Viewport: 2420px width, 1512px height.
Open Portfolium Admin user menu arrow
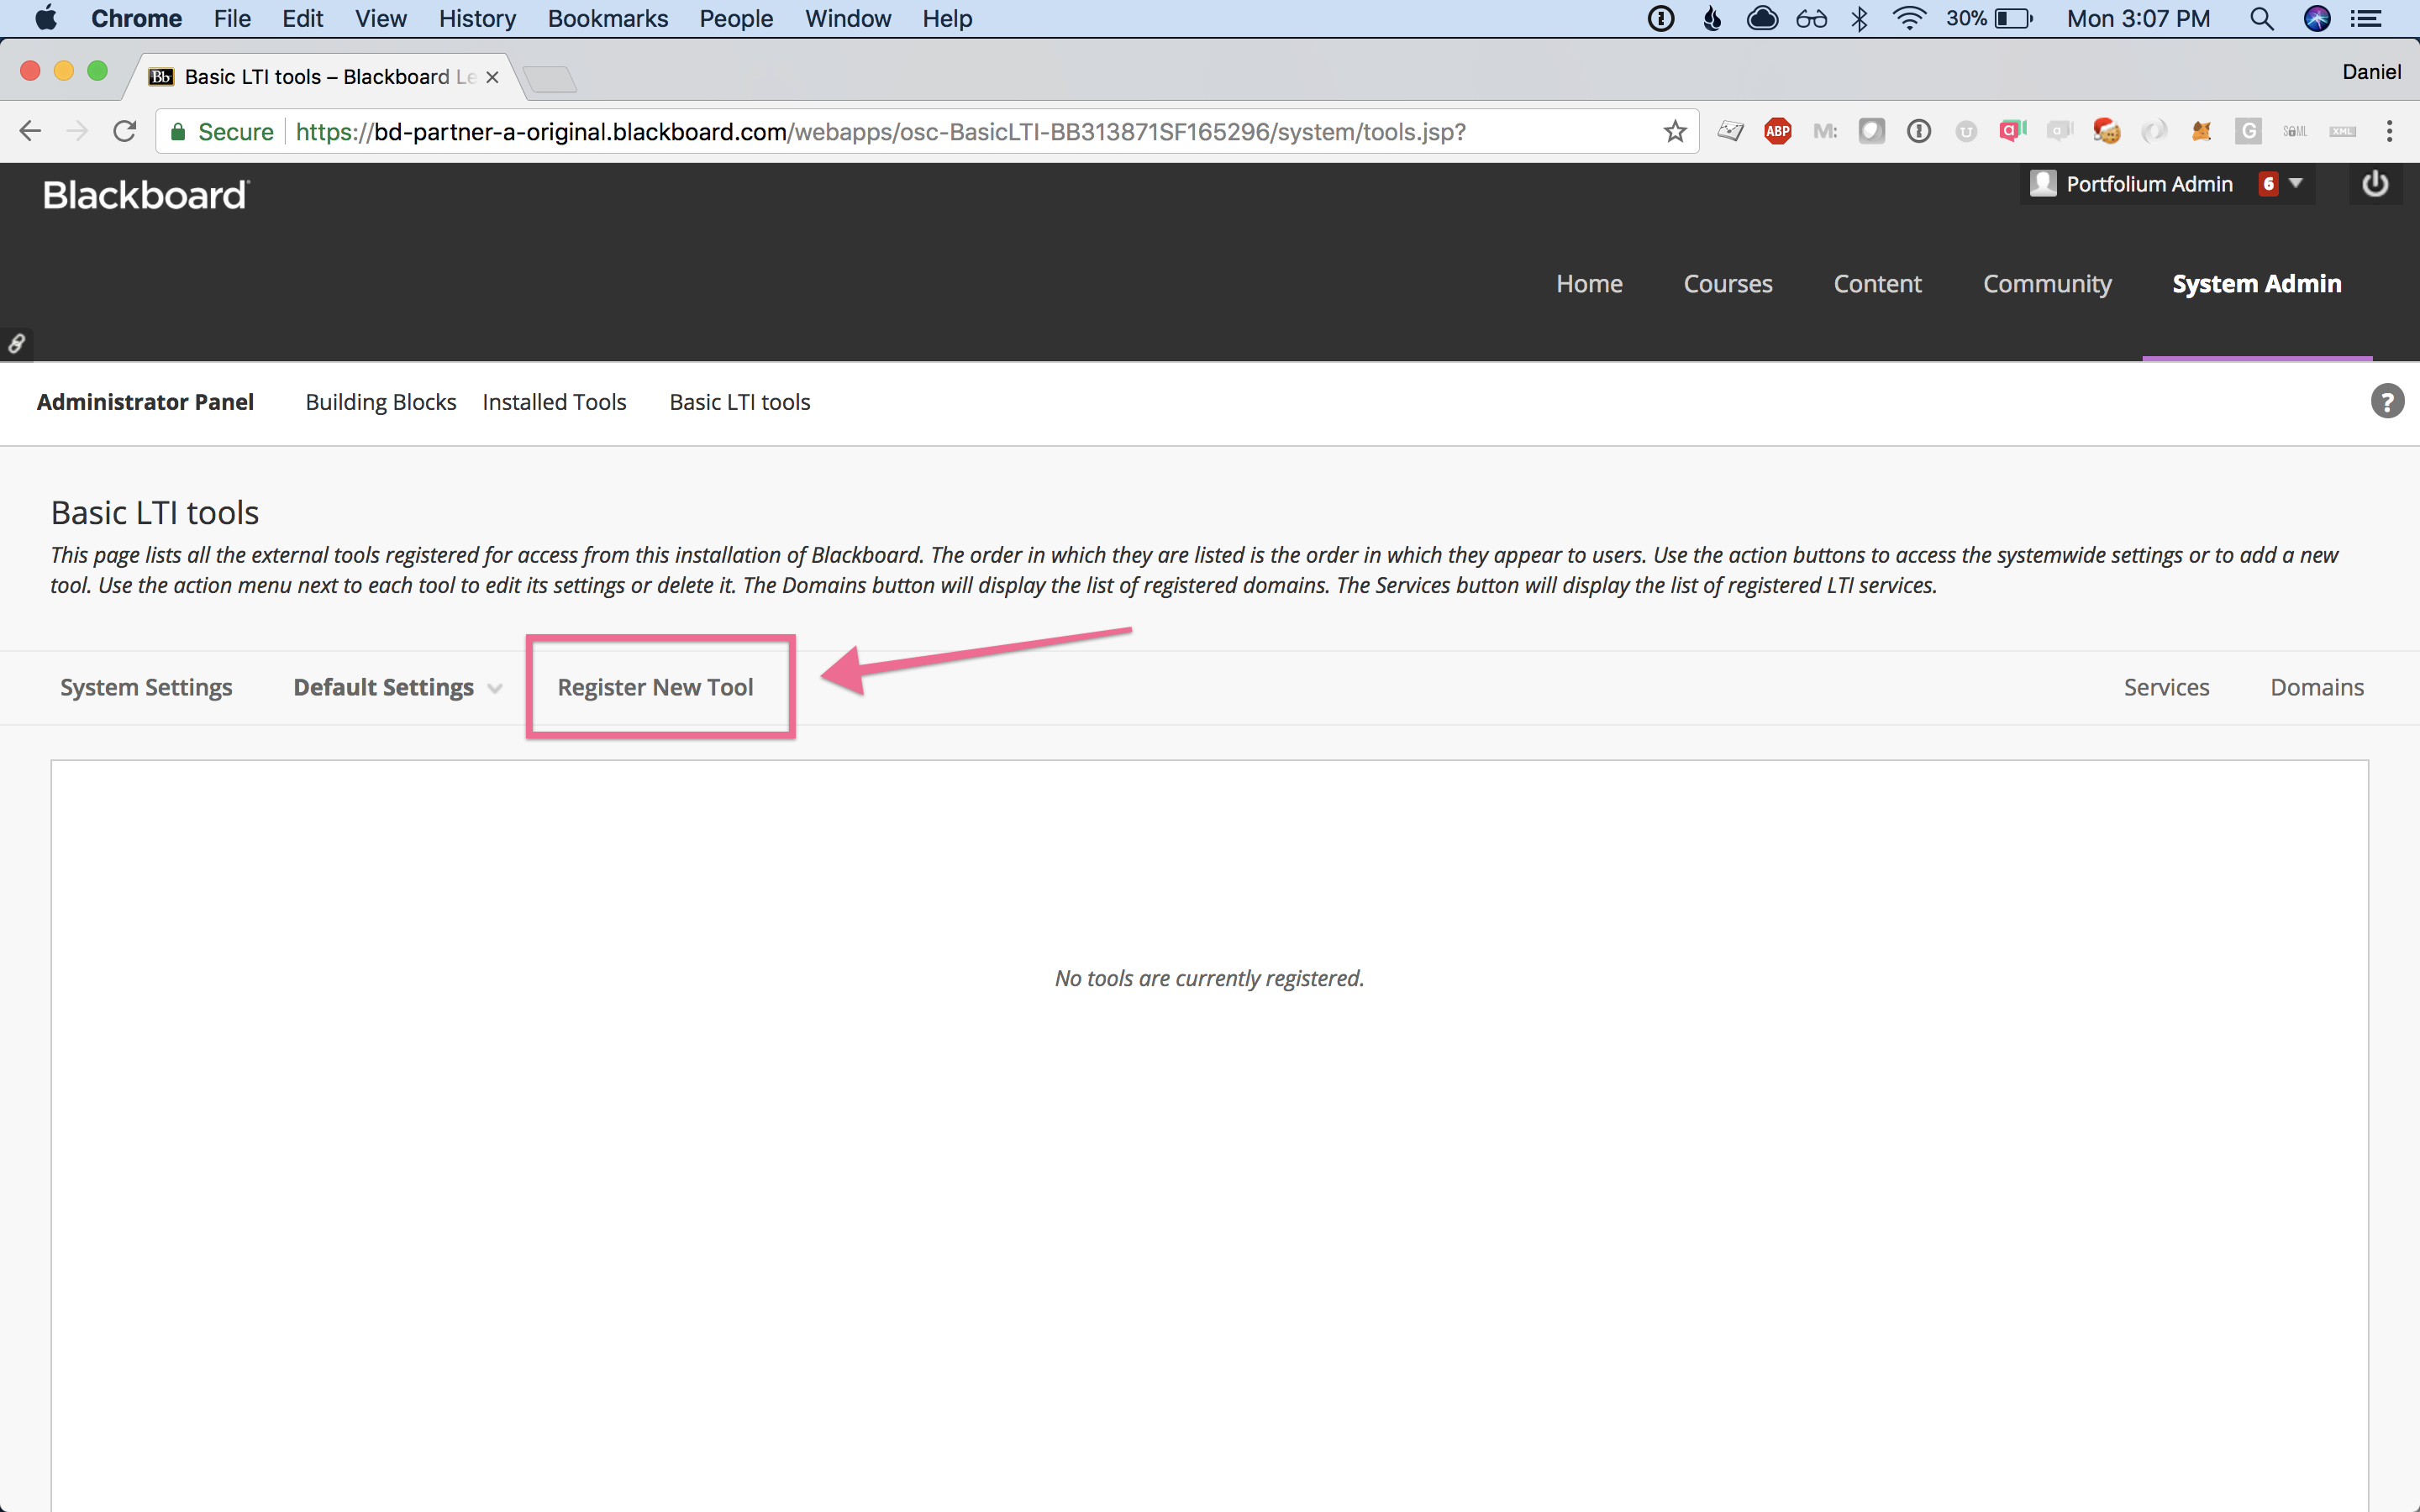[x=2296, y=183]
